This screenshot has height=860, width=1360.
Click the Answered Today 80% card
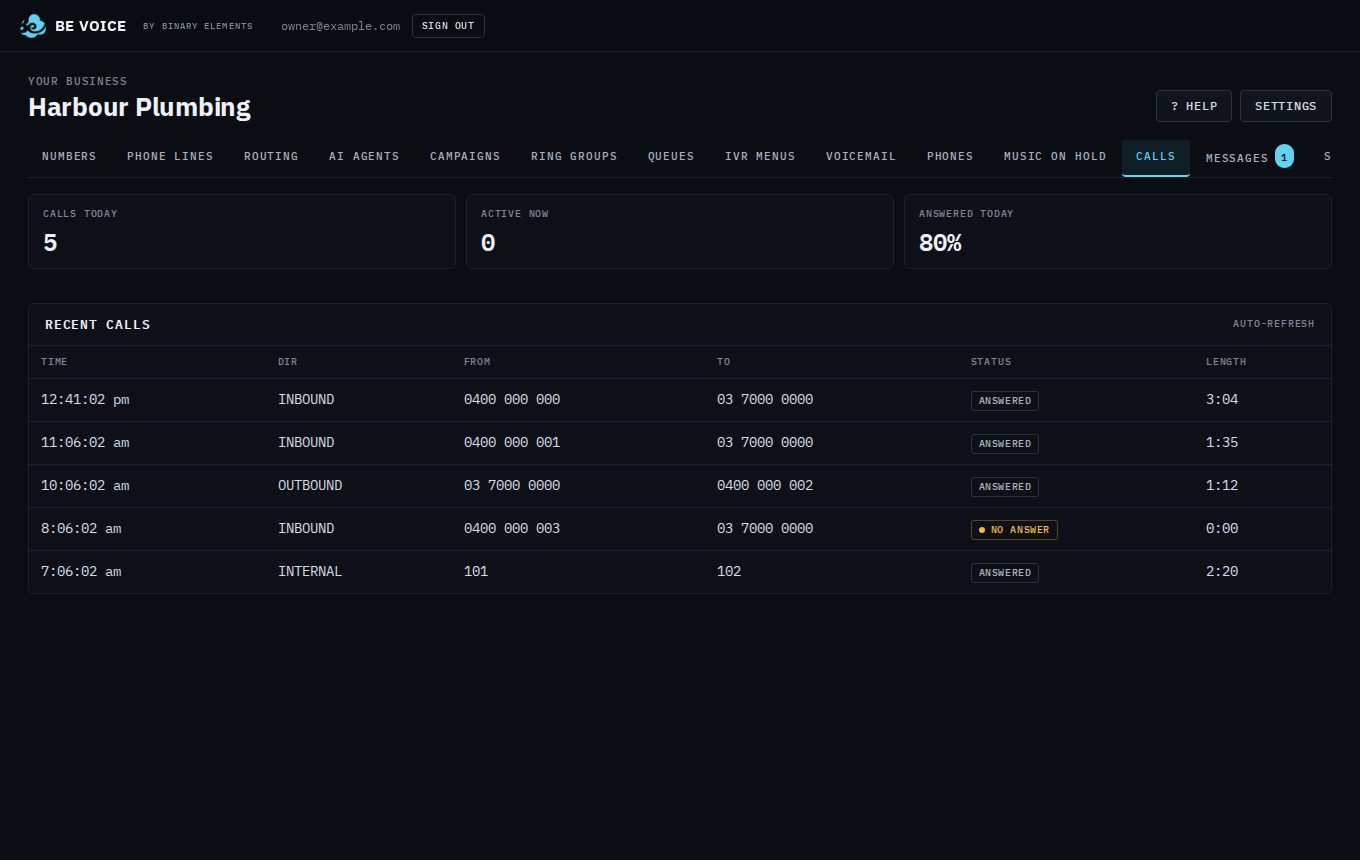[1118, 231]
